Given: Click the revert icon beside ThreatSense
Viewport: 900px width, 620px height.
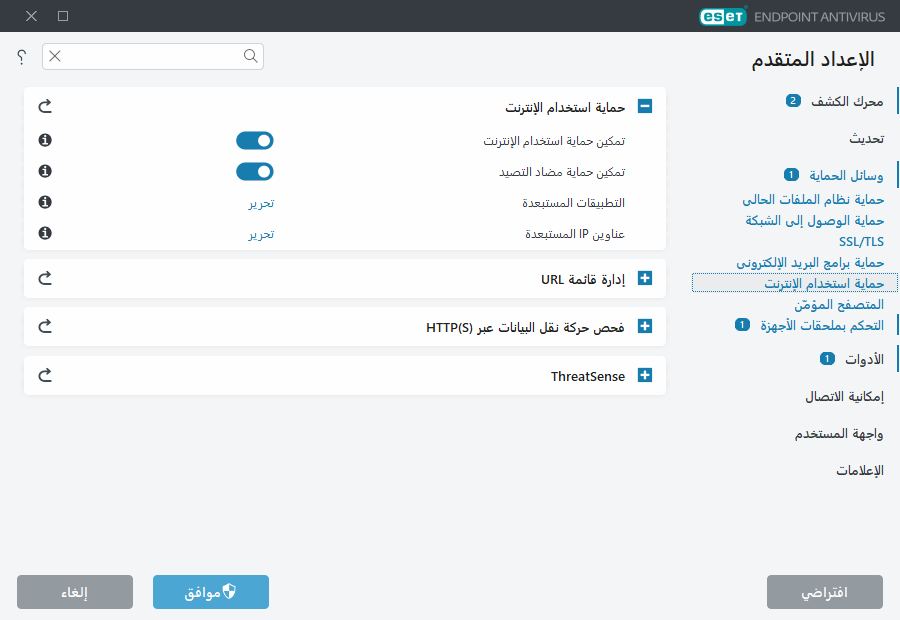Looking at the screenshot, I should pyautogui.click(x=44, y=374).
